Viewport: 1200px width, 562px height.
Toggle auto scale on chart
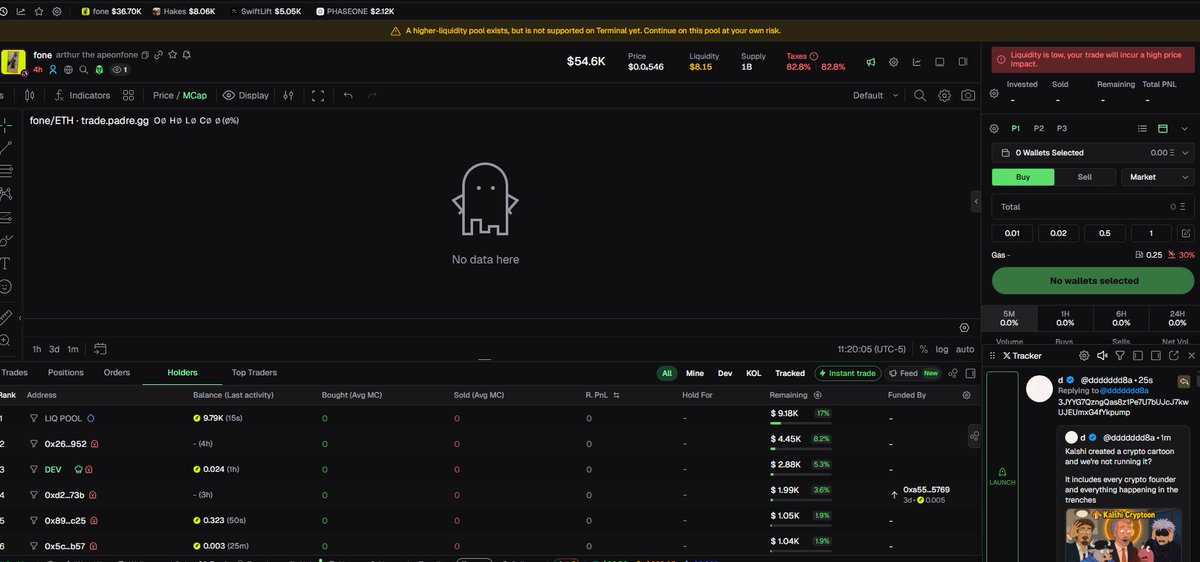[x=965, y=350]
